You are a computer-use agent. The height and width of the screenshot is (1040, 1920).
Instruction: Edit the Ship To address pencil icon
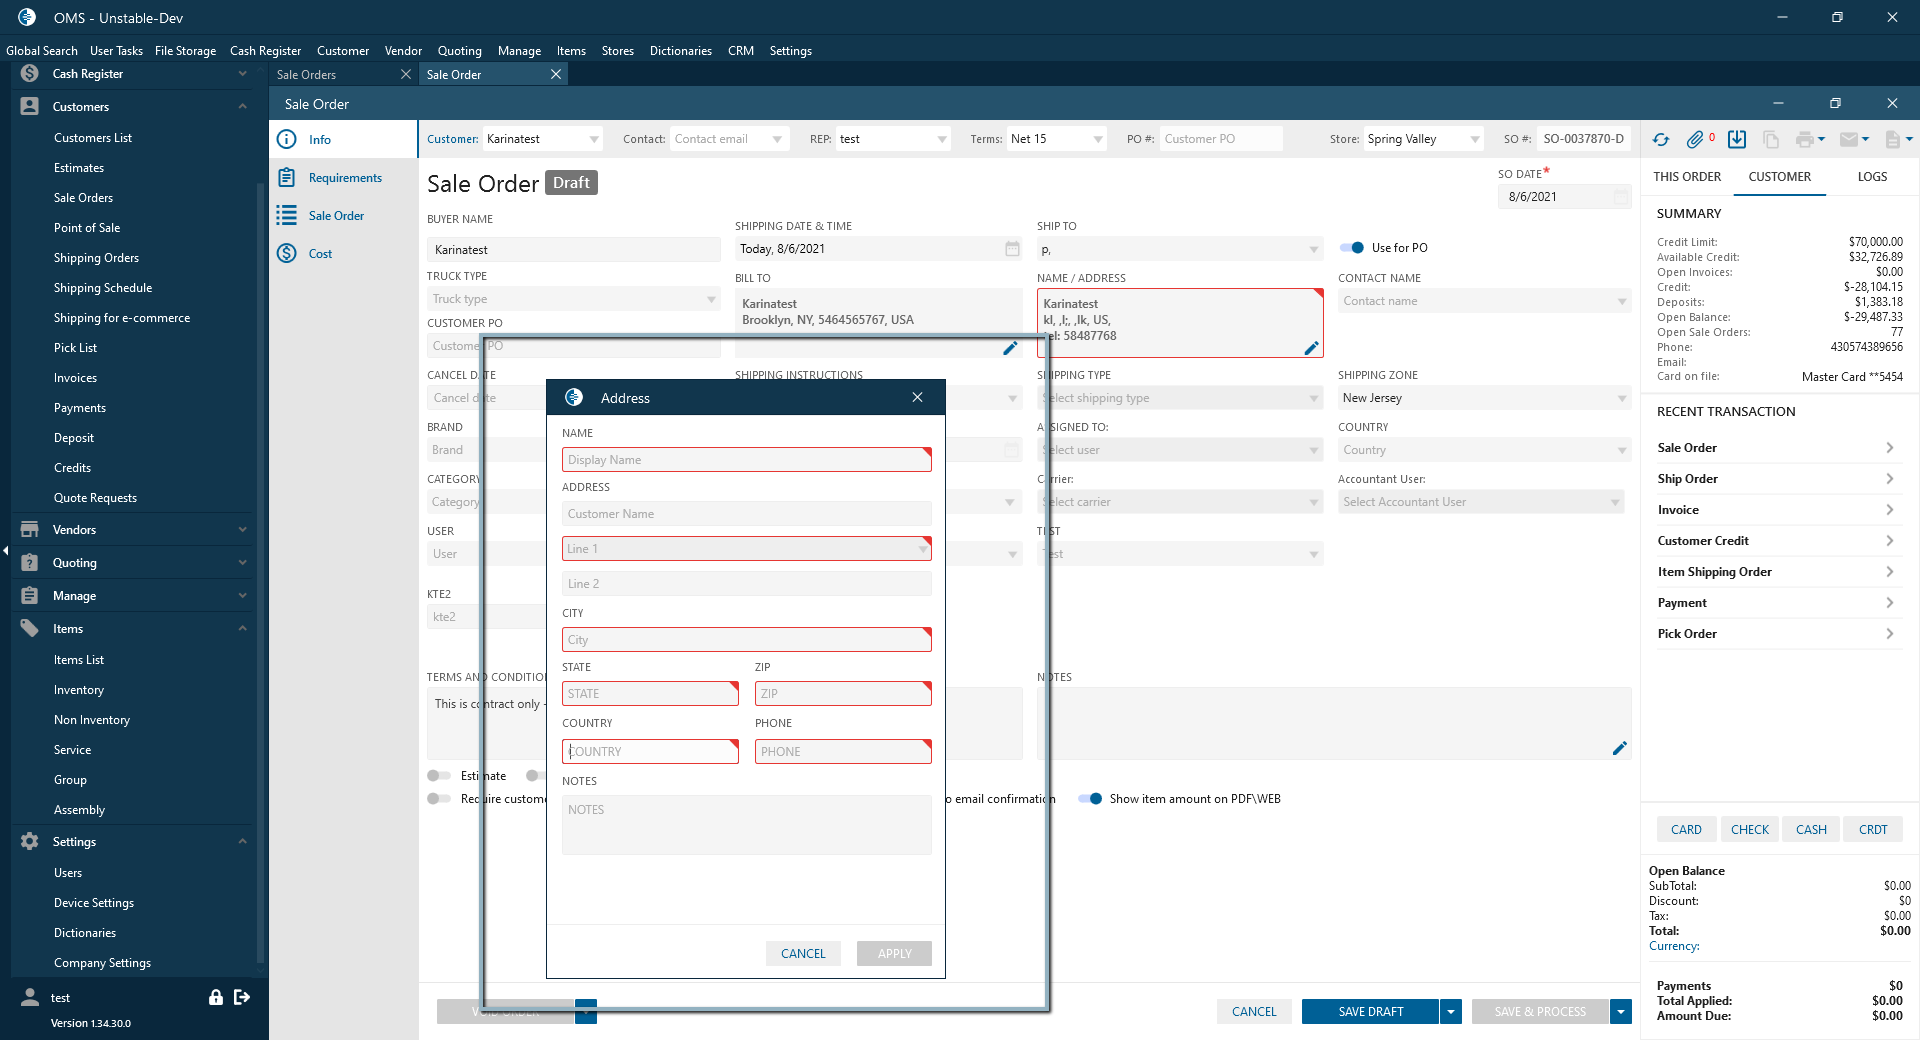1312,348
